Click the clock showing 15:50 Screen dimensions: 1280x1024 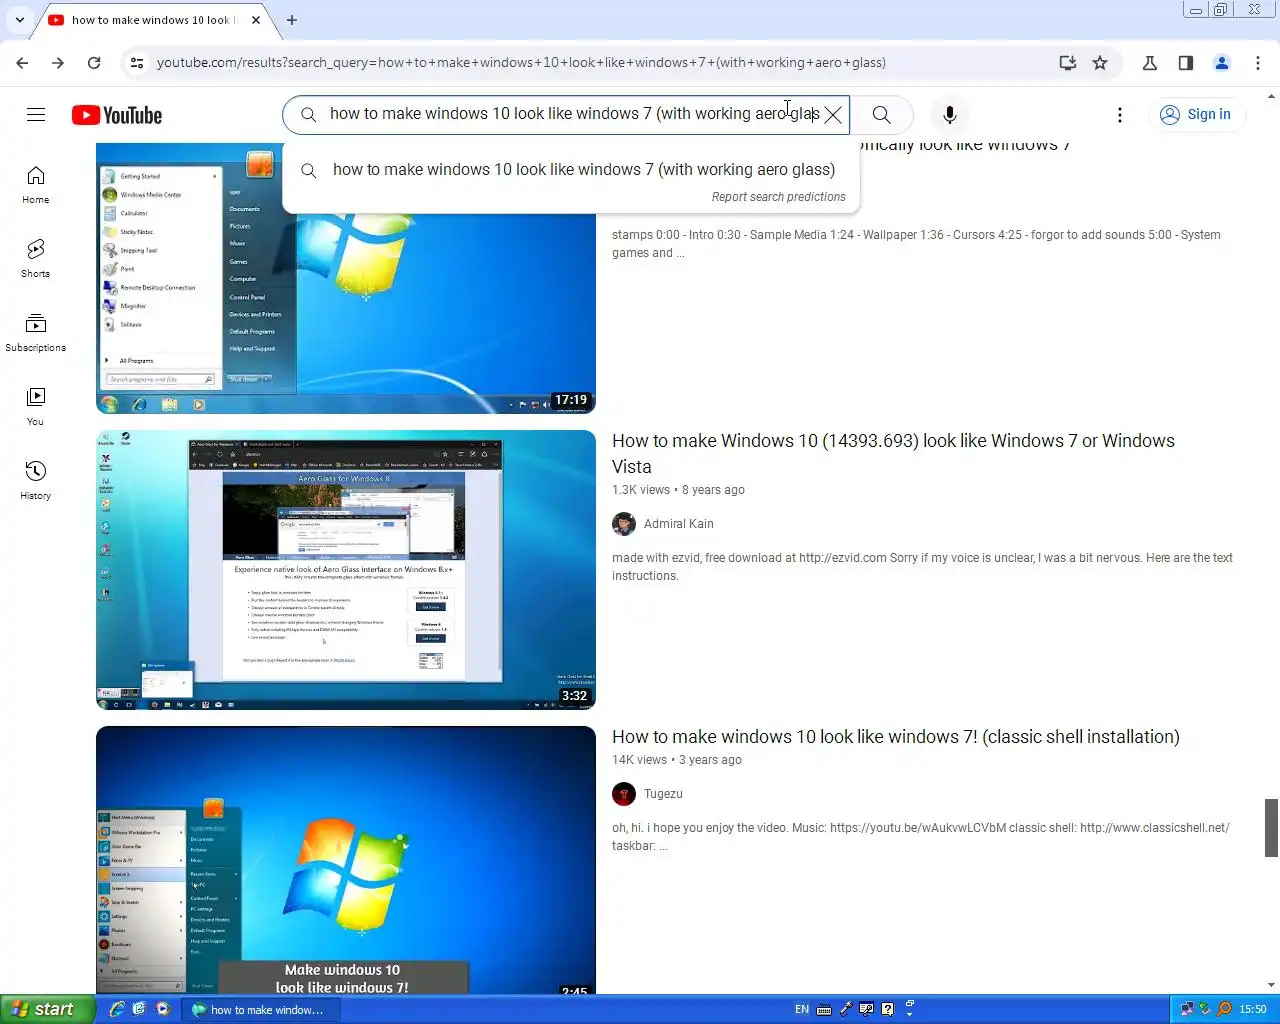[1253, 1009]
